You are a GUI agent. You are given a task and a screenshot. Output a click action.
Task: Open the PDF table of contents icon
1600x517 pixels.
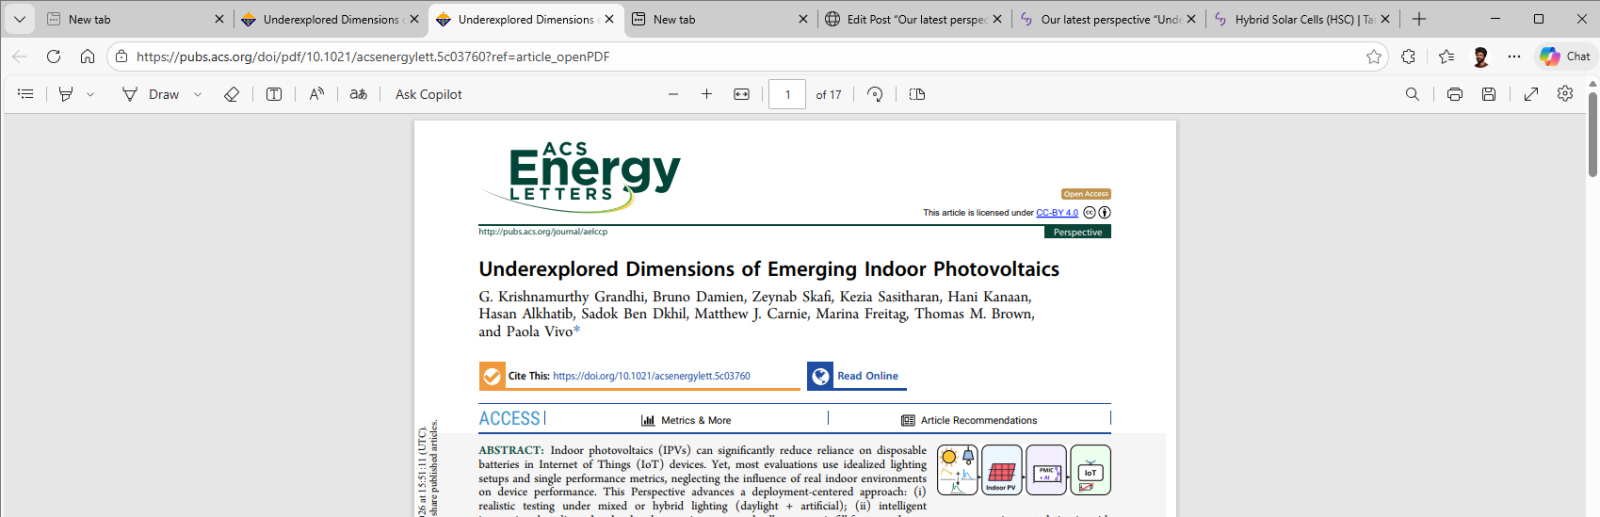pos(26,94)
